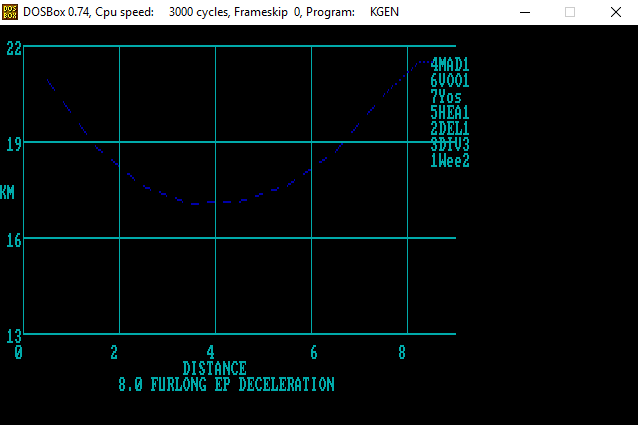Select the 1Wee2 legend entry
Screen dimensions: 638x425
(450, 161)
